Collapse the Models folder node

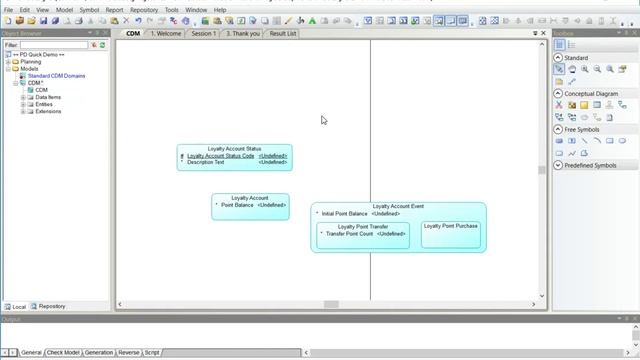[8, 69]
